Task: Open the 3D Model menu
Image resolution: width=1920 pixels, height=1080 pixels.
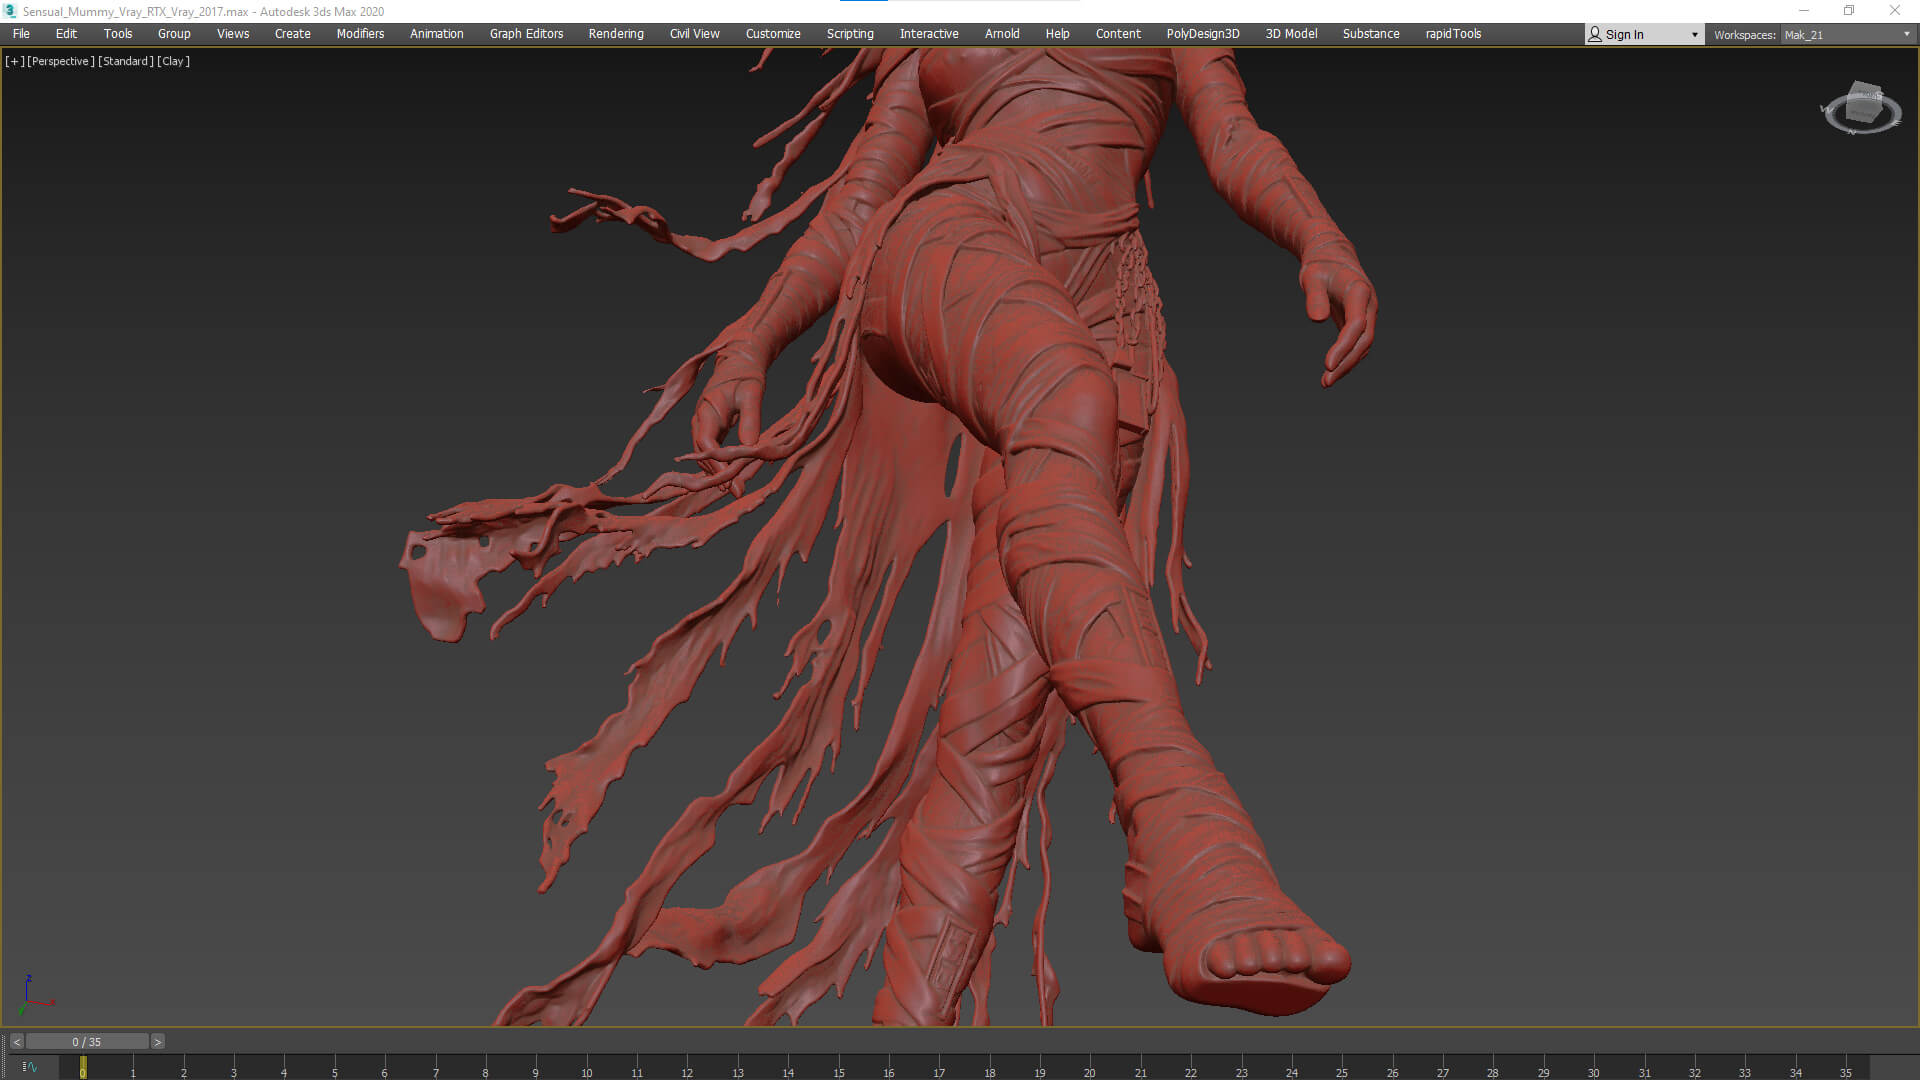Action: click(1292, 34)
